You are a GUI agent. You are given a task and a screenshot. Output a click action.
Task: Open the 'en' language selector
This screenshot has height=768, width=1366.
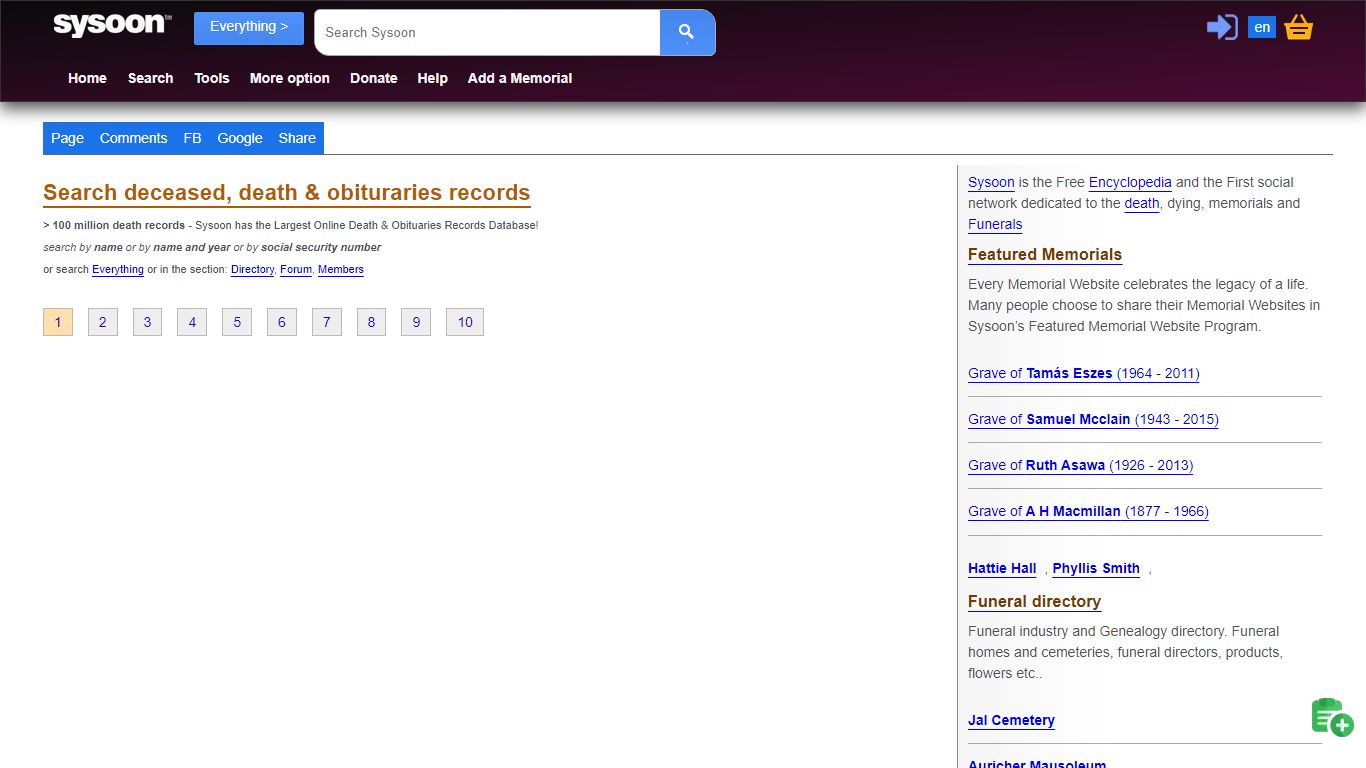coord(1262,27)
